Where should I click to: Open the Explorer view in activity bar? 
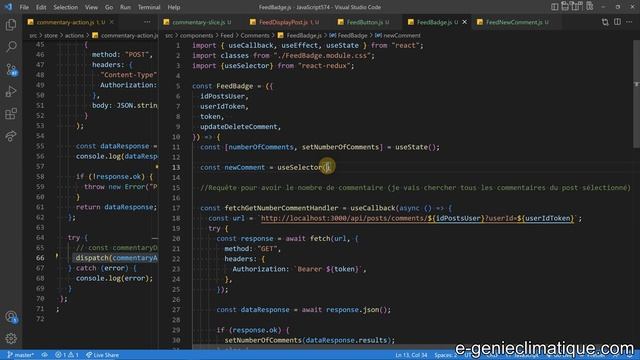tap(11, 25)
